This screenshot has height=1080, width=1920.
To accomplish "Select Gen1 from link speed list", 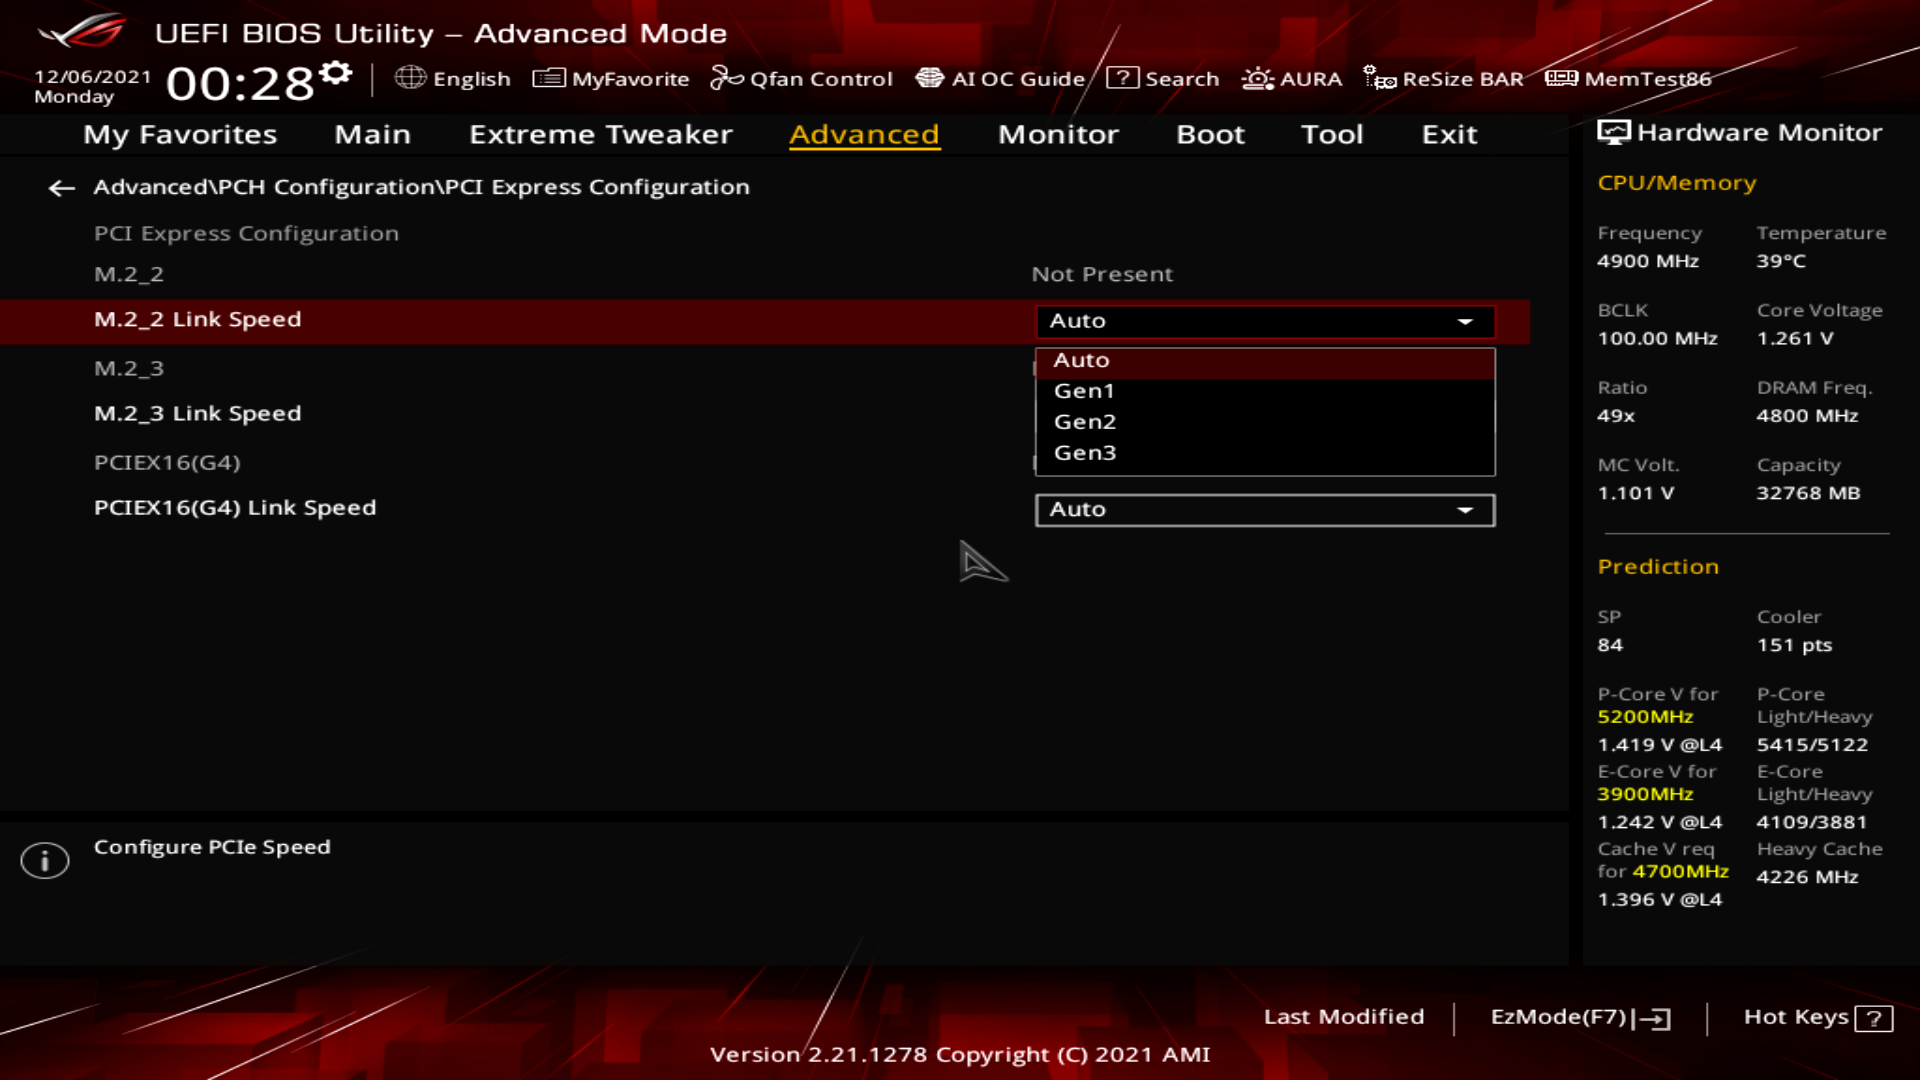I will (x=1084, y=391).
